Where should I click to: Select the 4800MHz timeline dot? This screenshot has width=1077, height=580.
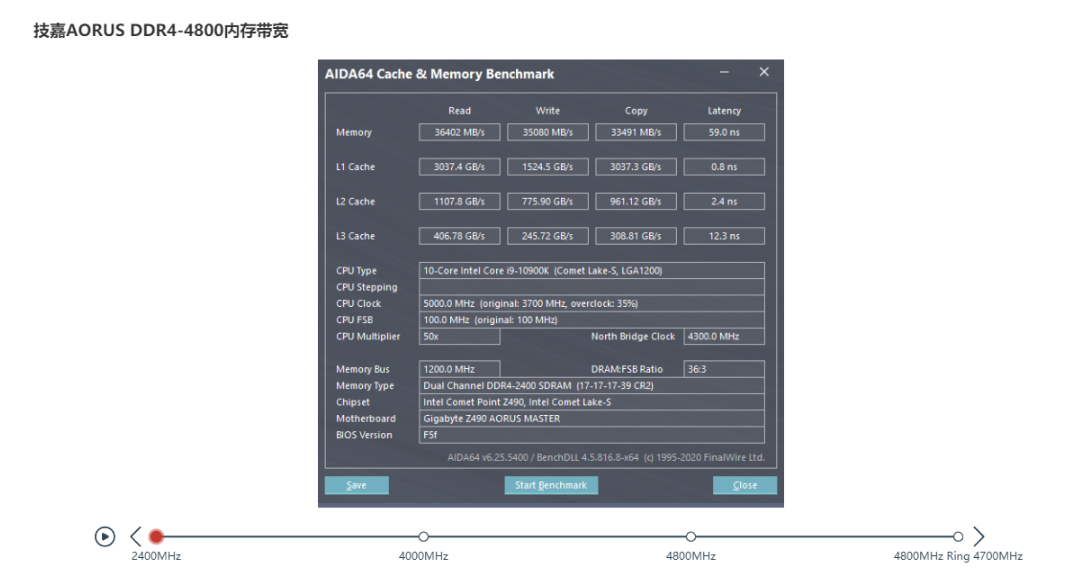[x=691, y=537]
